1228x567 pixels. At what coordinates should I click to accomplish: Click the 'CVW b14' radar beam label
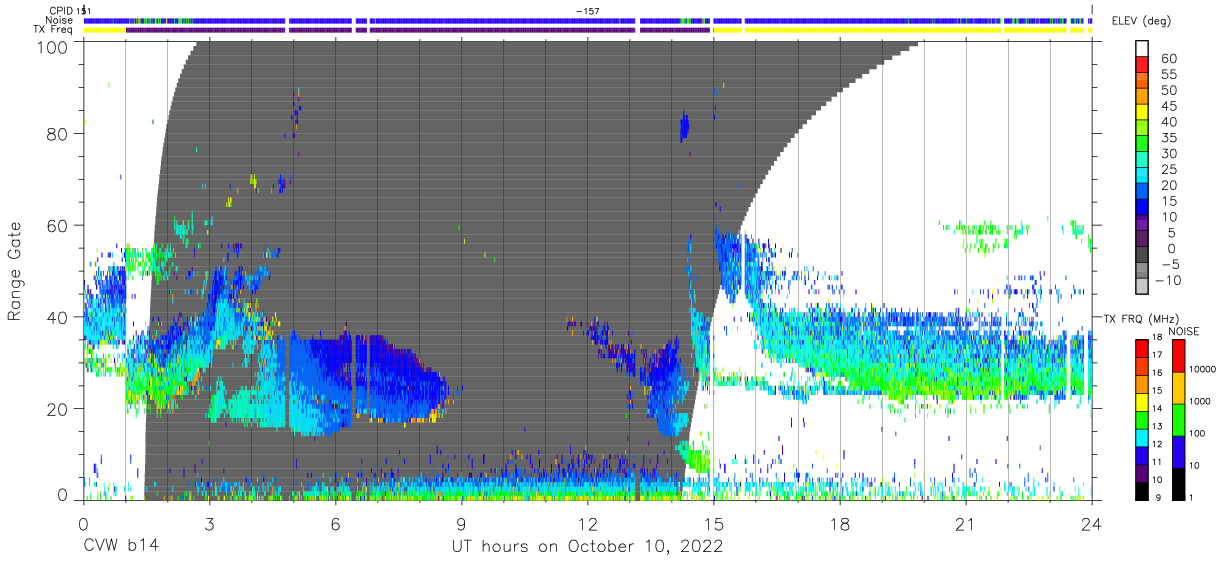coord(120,546)
